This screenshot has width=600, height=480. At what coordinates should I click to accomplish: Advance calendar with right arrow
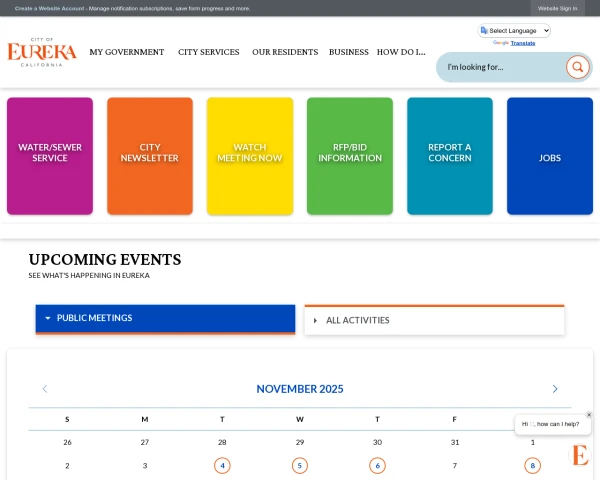point(555,389)
